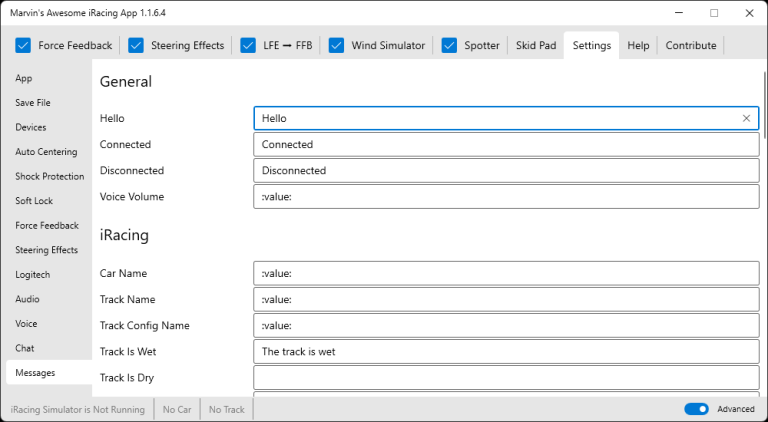This screenshot has height=422, width=768.
Task: Switch to the Help tab
Action: [638, 45]
